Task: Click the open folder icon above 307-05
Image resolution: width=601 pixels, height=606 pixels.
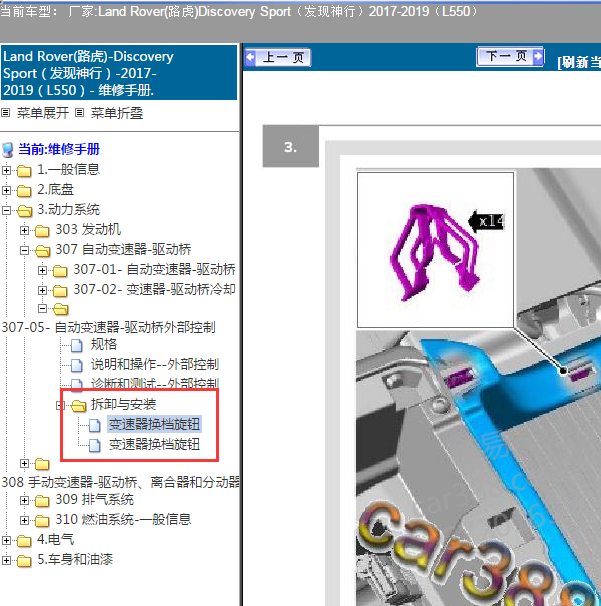Action: pyautogui.click(x=61, y=309)
